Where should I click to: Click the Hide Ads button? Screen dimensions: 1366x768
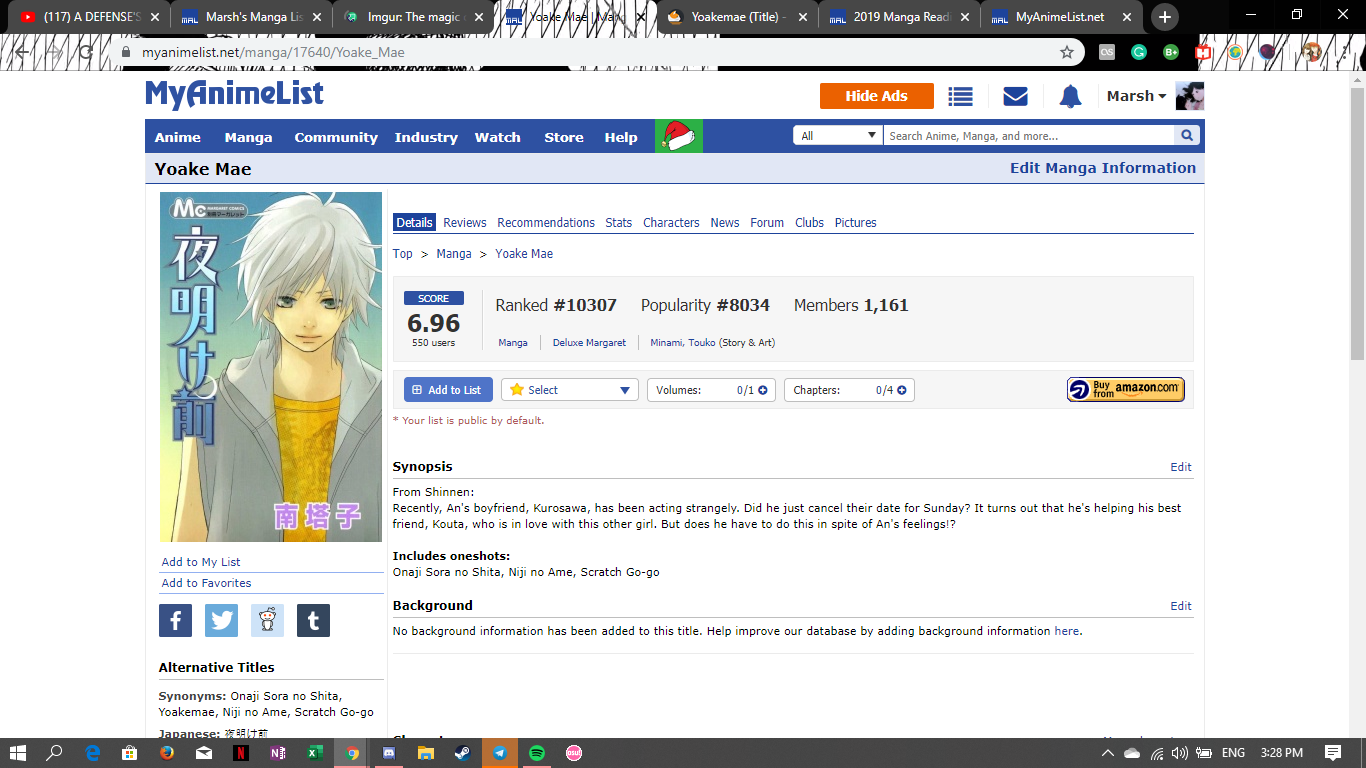[877, 96]
